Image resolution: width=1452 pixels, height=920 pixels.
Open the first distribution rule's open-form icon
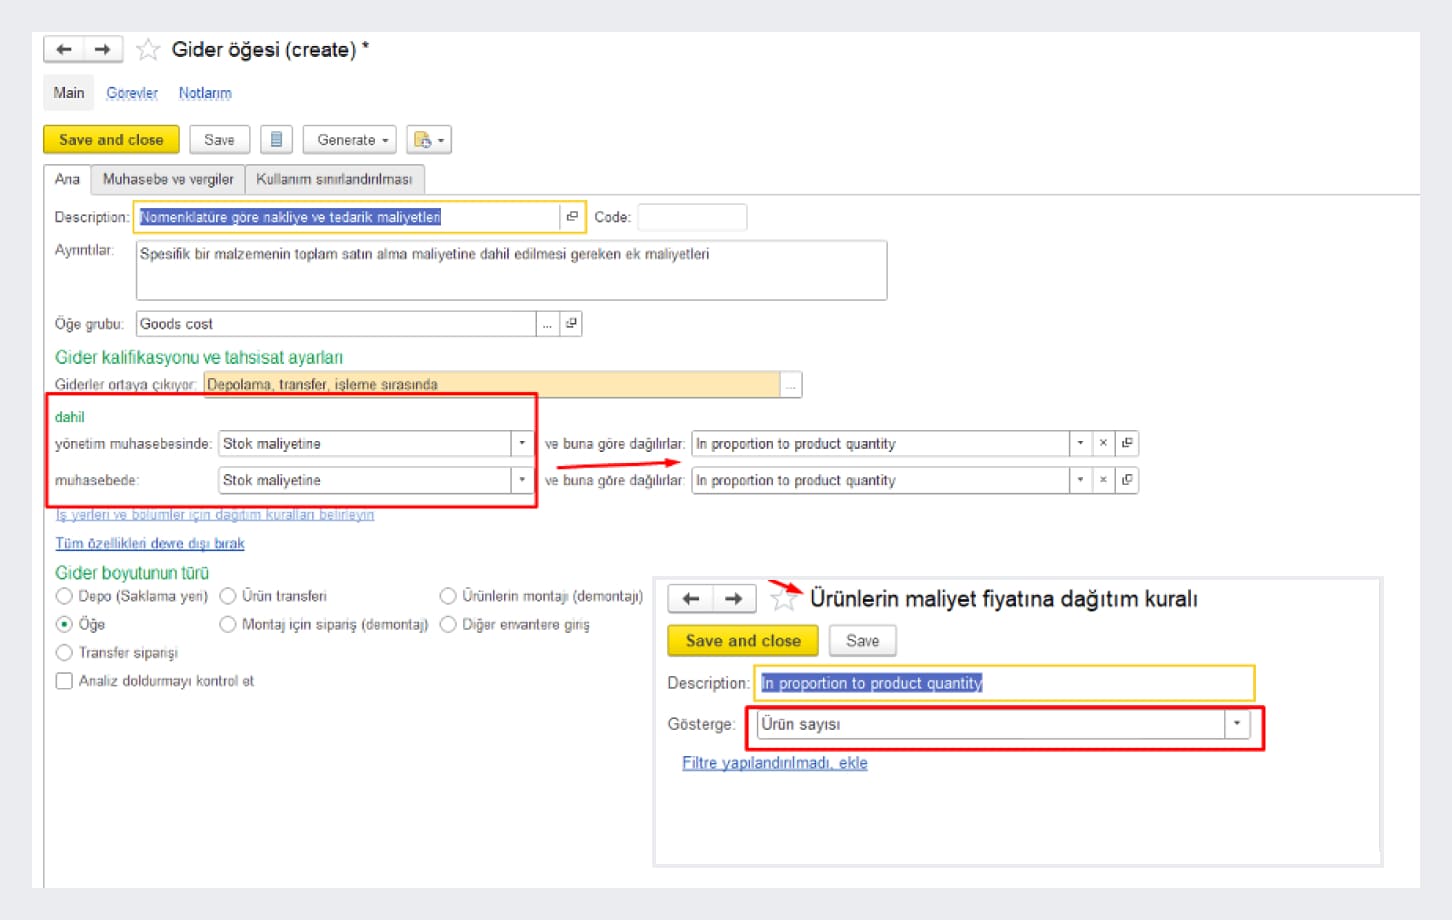[x=1127, y=443]
